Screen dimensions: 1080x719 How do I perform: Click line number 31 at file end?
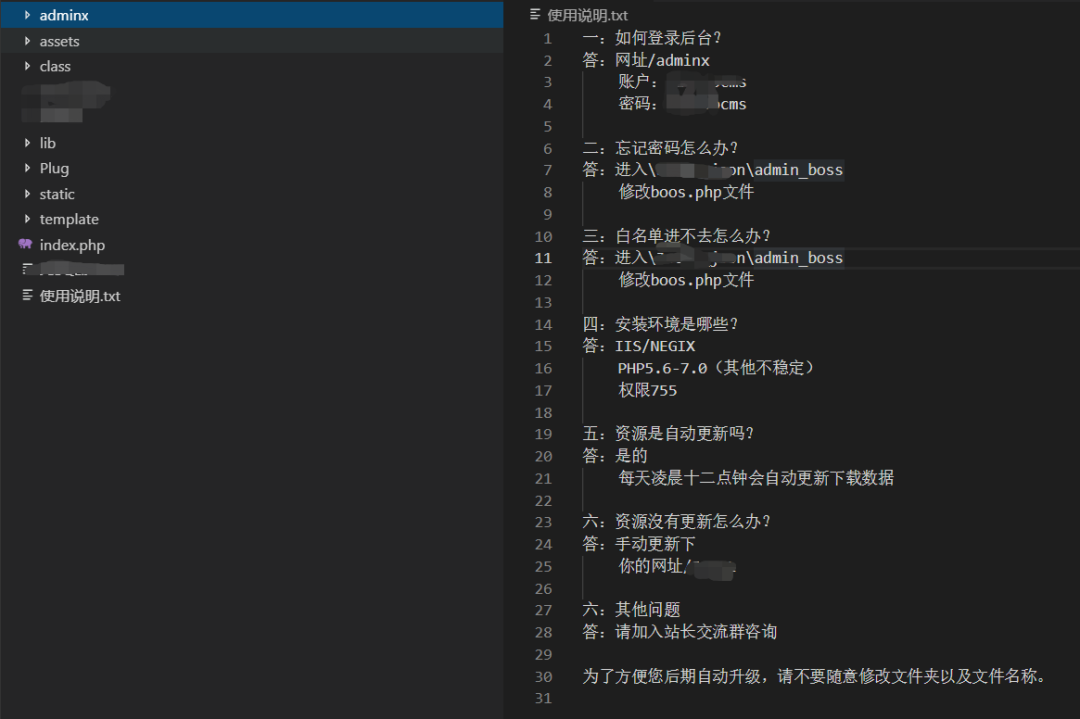click(542, 698)
